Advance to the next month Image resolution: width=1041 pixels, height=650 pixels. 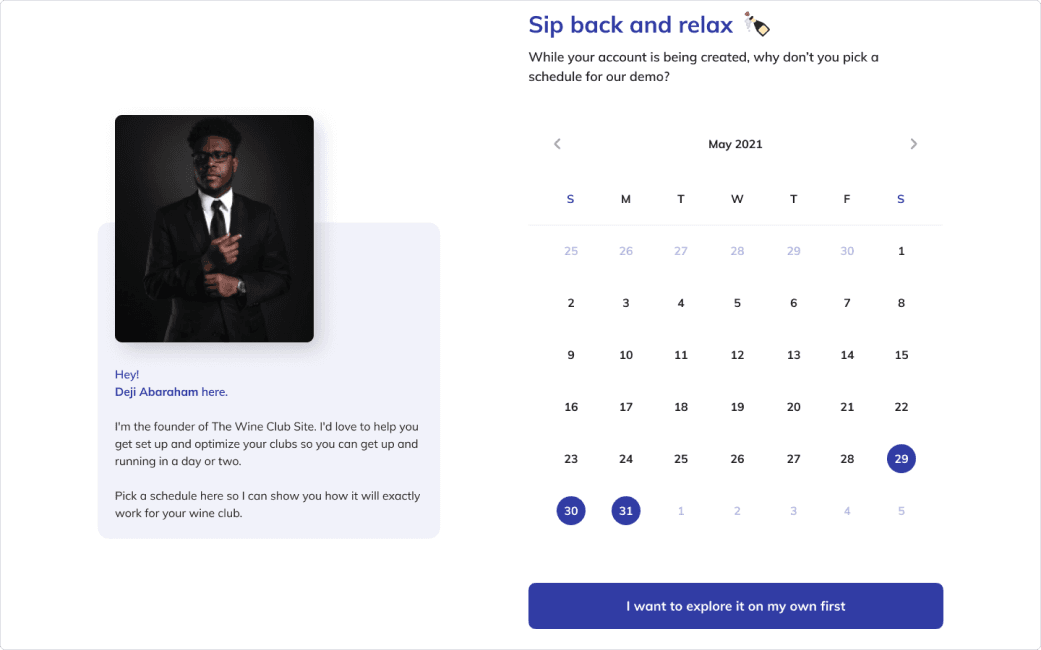(913, 144)
